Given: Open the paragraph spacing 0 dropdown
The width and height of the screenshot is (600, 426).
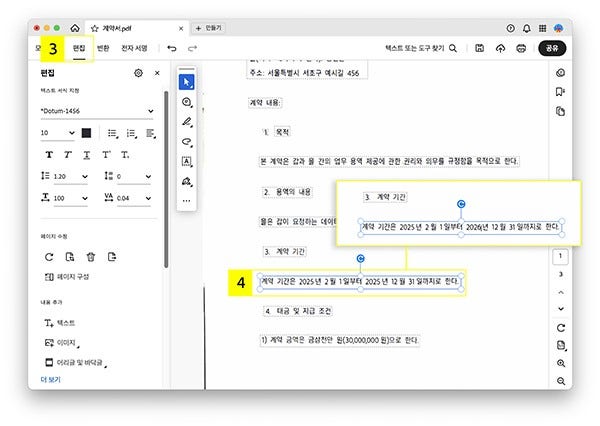Looking at the screenshot, I should pos(134,176).
